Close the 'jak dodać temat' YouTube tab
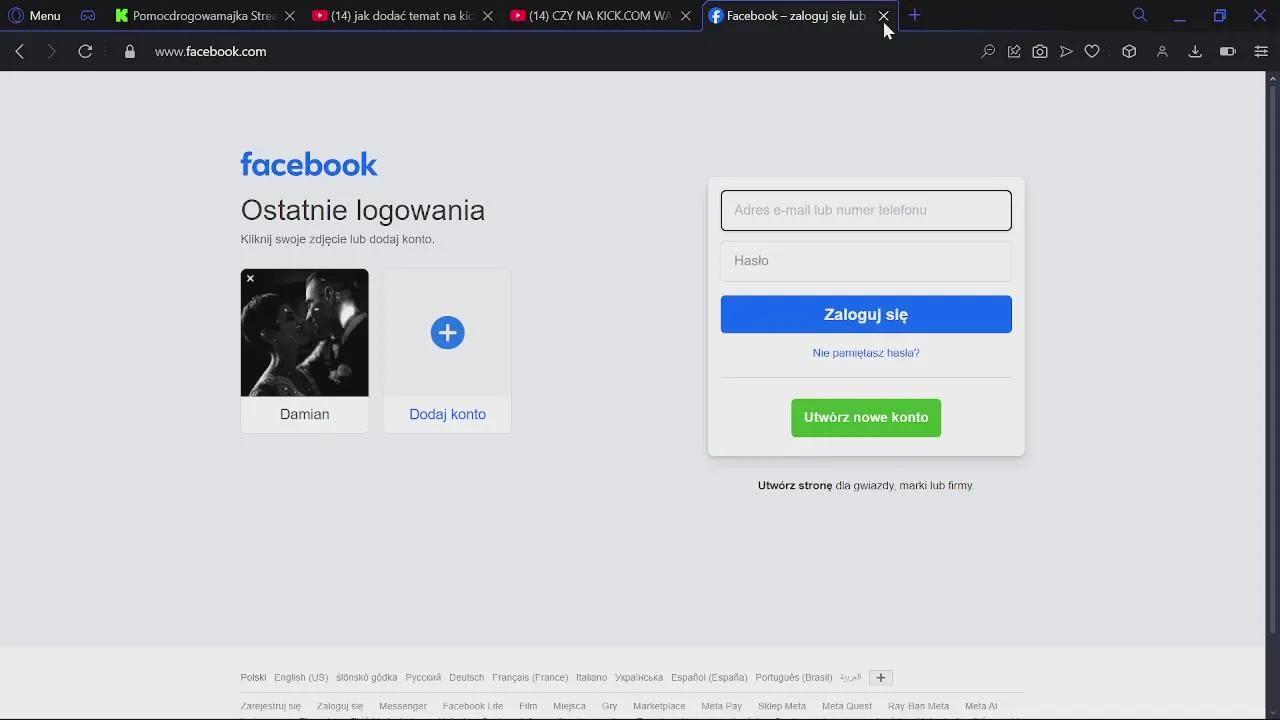This screenshot has width=1280, height=720. coord(488,16)
